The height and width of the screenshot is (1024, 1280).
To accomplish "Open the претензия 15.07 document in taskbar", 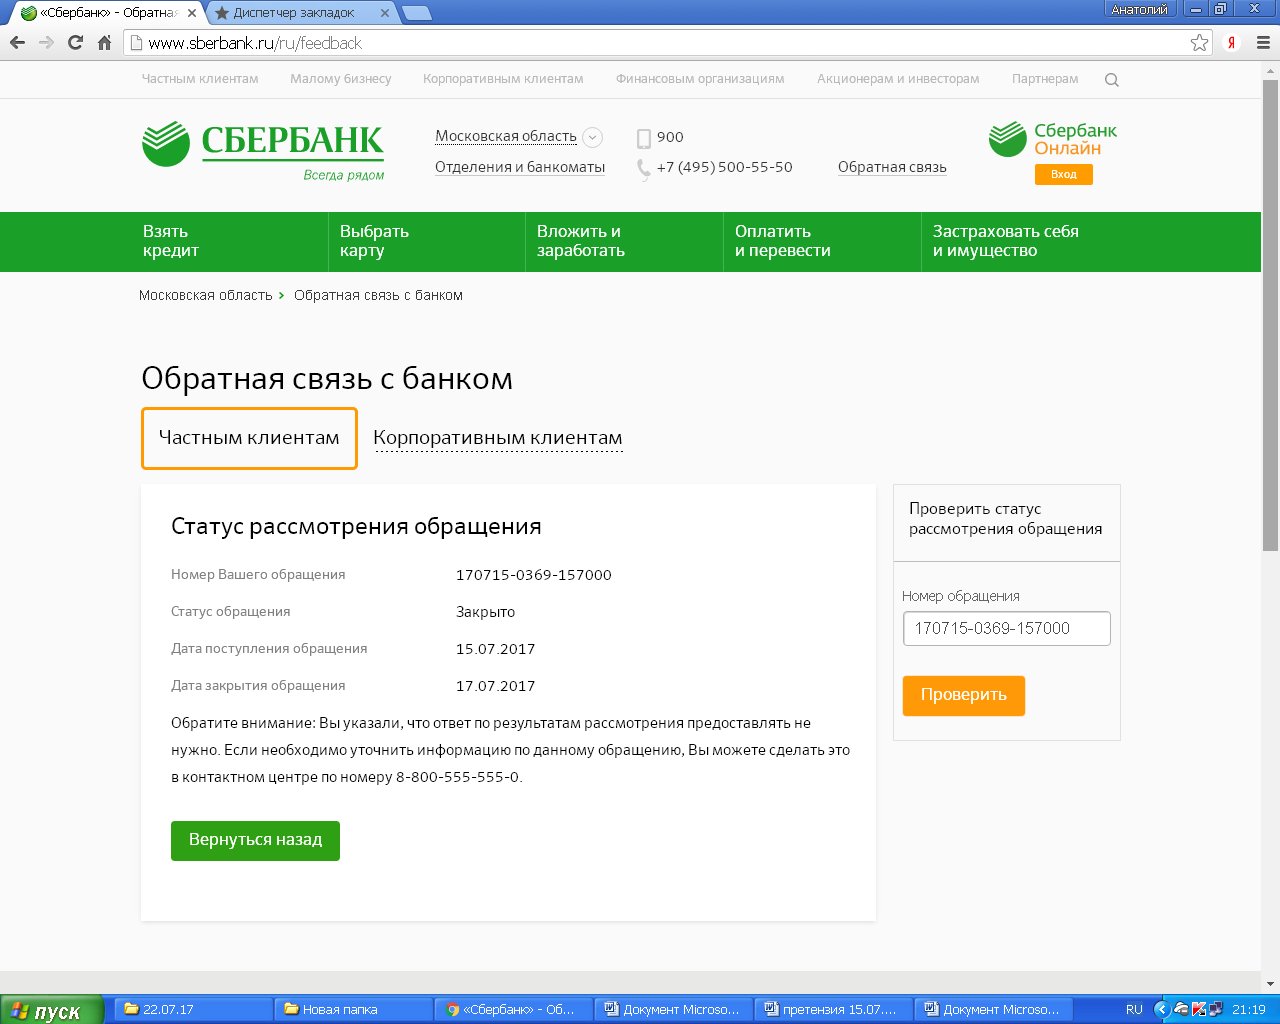I will tap(834, 1010).
